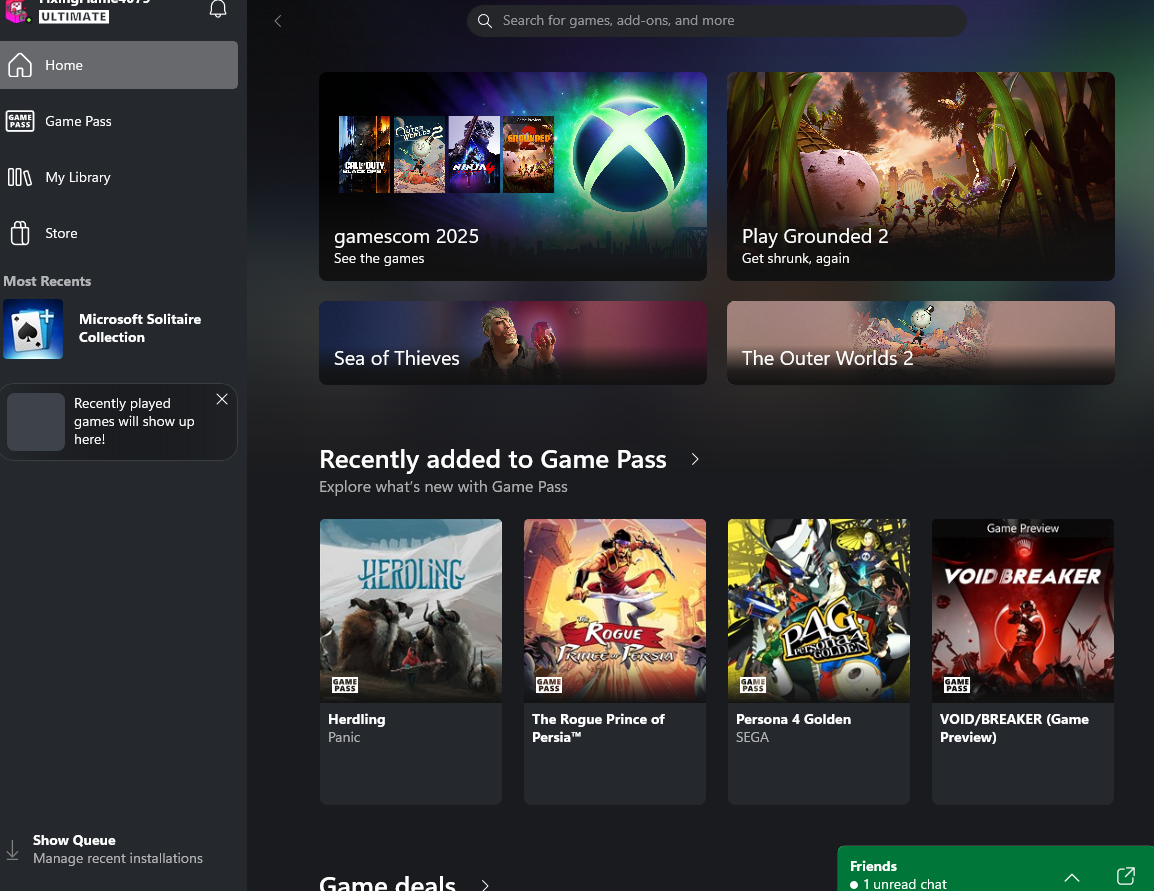Pop out the Friends panel
The width and height of the screenshot is (1154, 891).
(1125, 876)
